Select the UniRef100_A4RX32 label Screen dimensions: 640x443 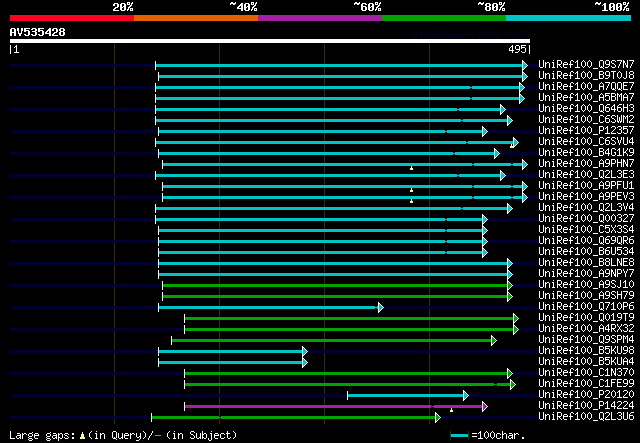coord(586,329)
